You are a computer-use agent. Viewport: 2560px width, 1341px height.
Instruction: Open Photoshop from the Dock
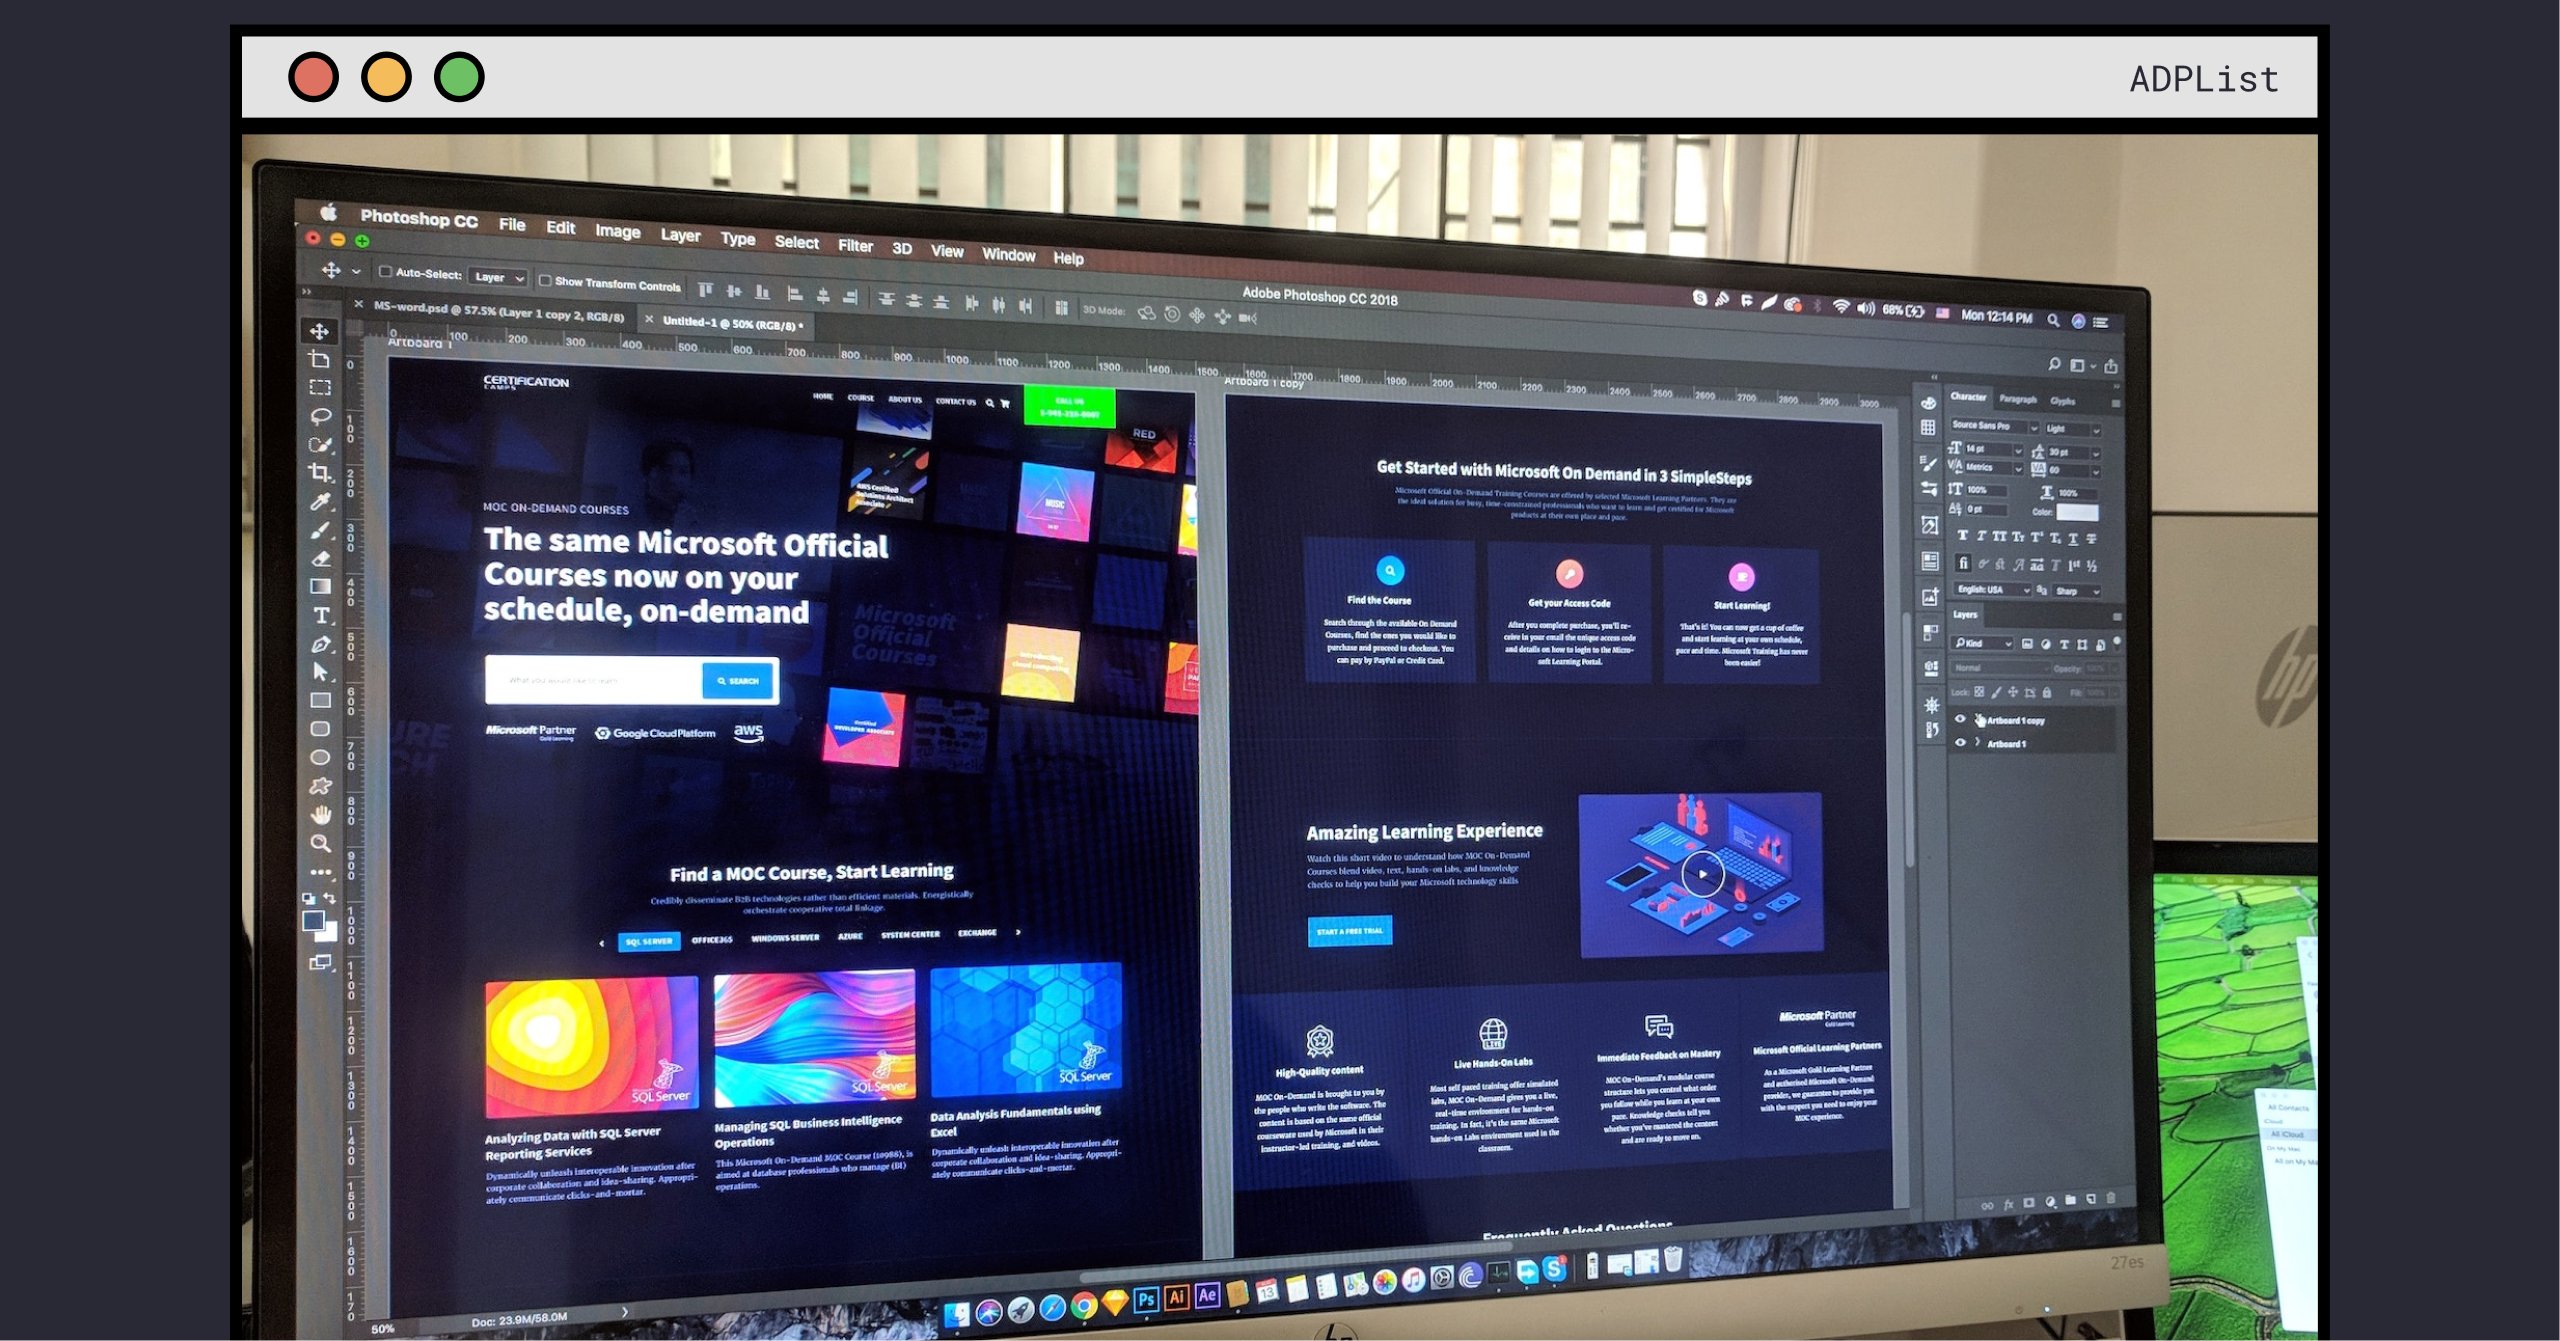(1146, 1299)
